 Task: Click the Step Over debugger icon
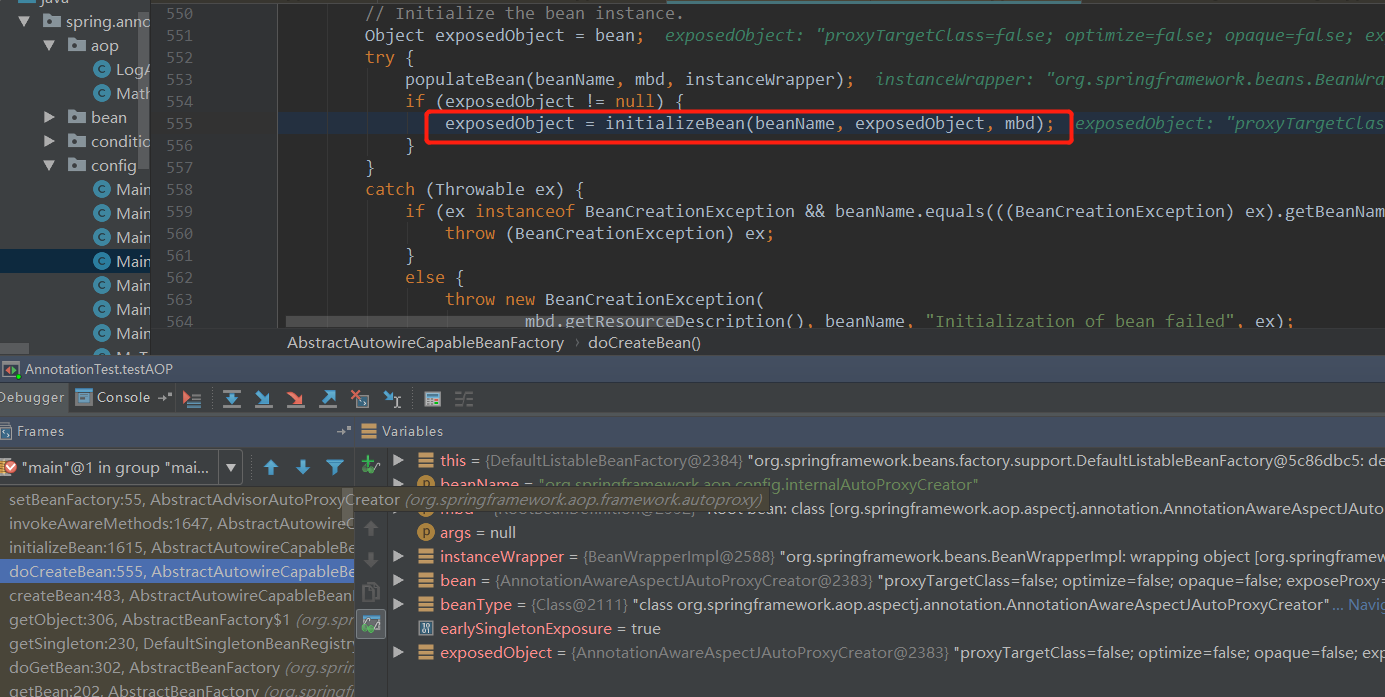click(232, 398)
